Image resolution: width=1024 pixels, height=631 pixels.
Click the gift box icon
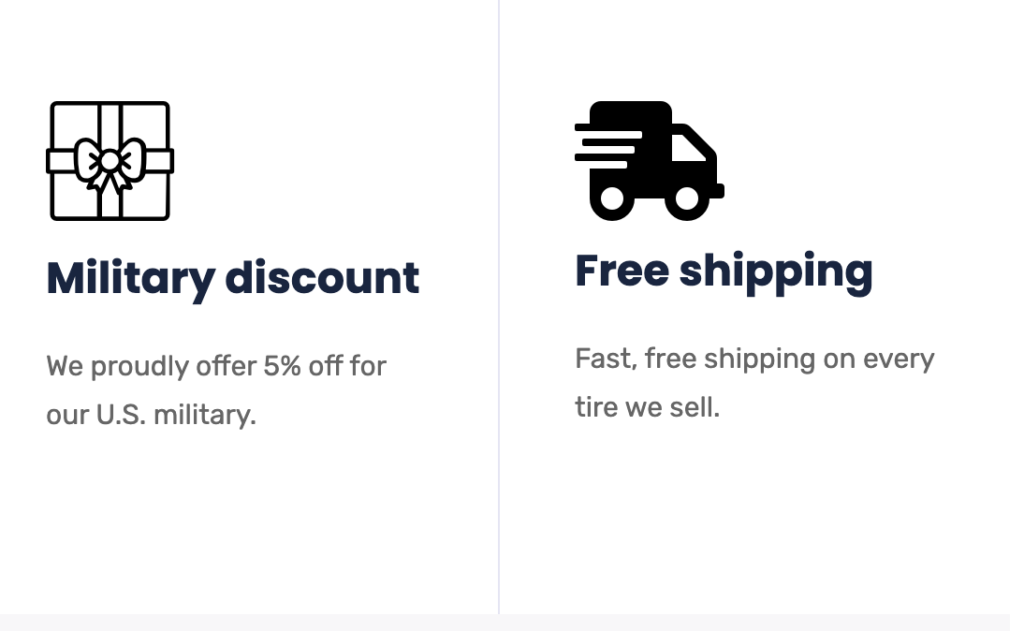coord(110,161)
